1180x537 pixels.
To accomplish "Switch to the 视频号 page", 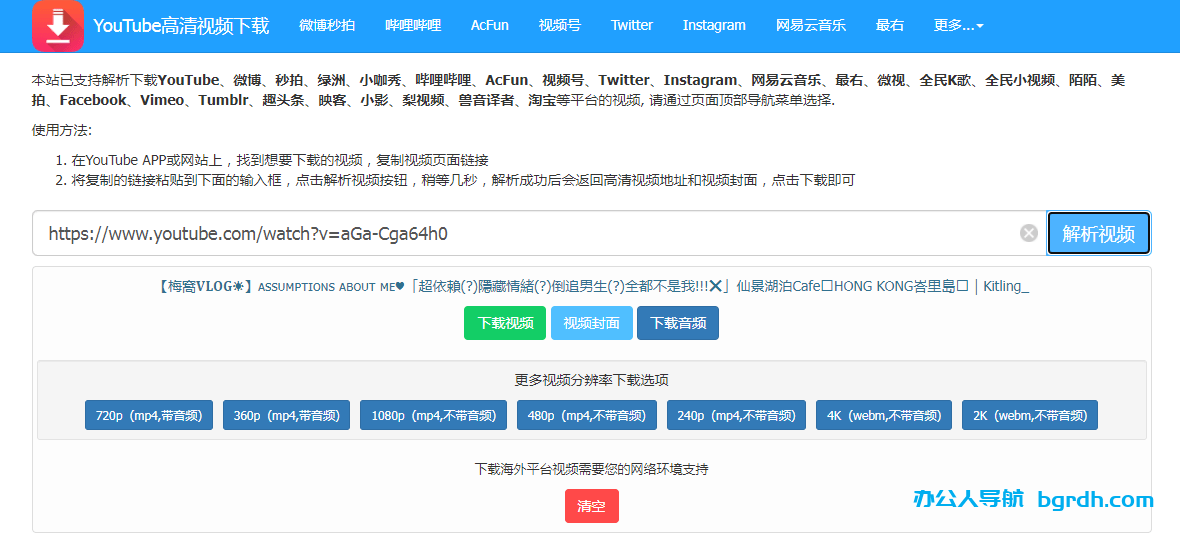I will [x=560, y=25].
